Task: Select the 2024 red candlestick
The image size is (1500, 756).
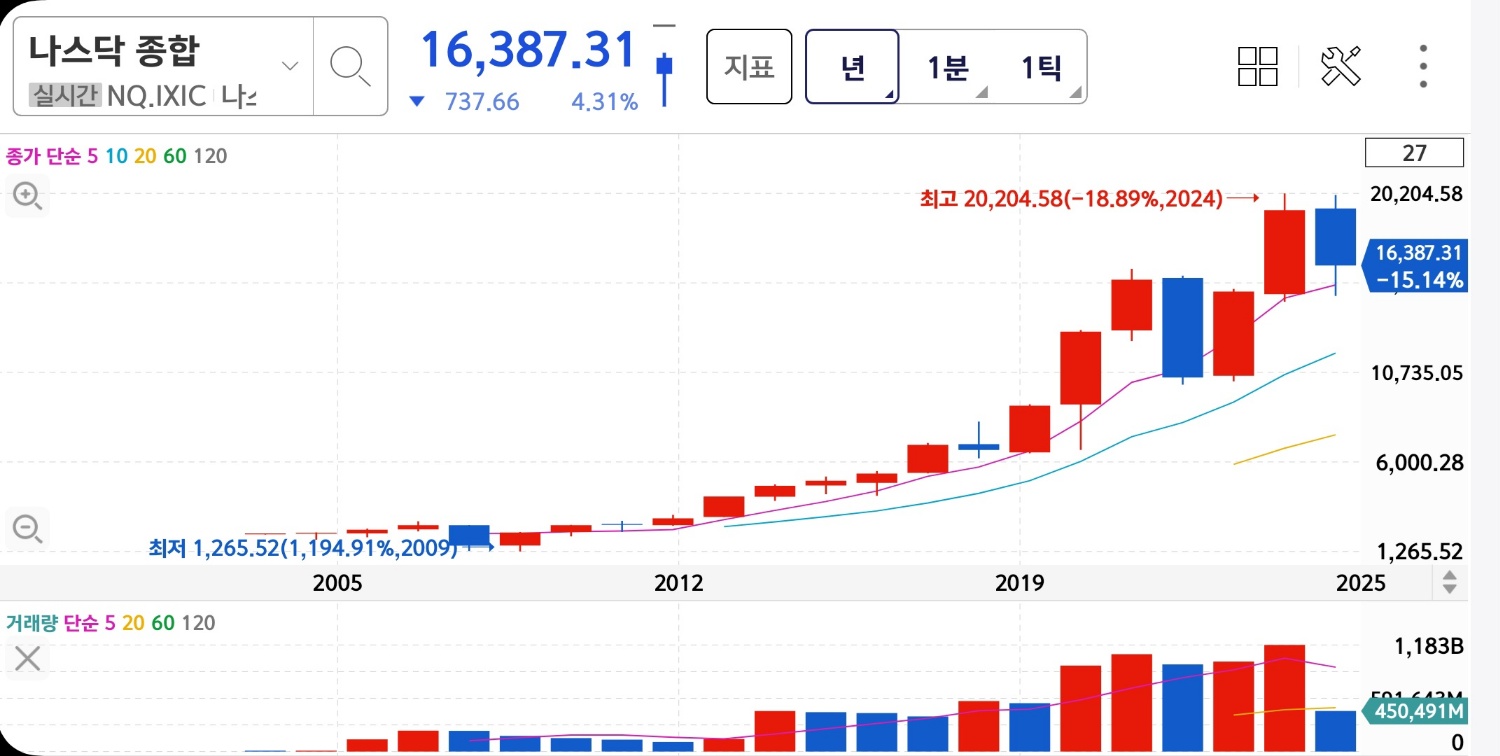Action: (x=1284, y=251)
